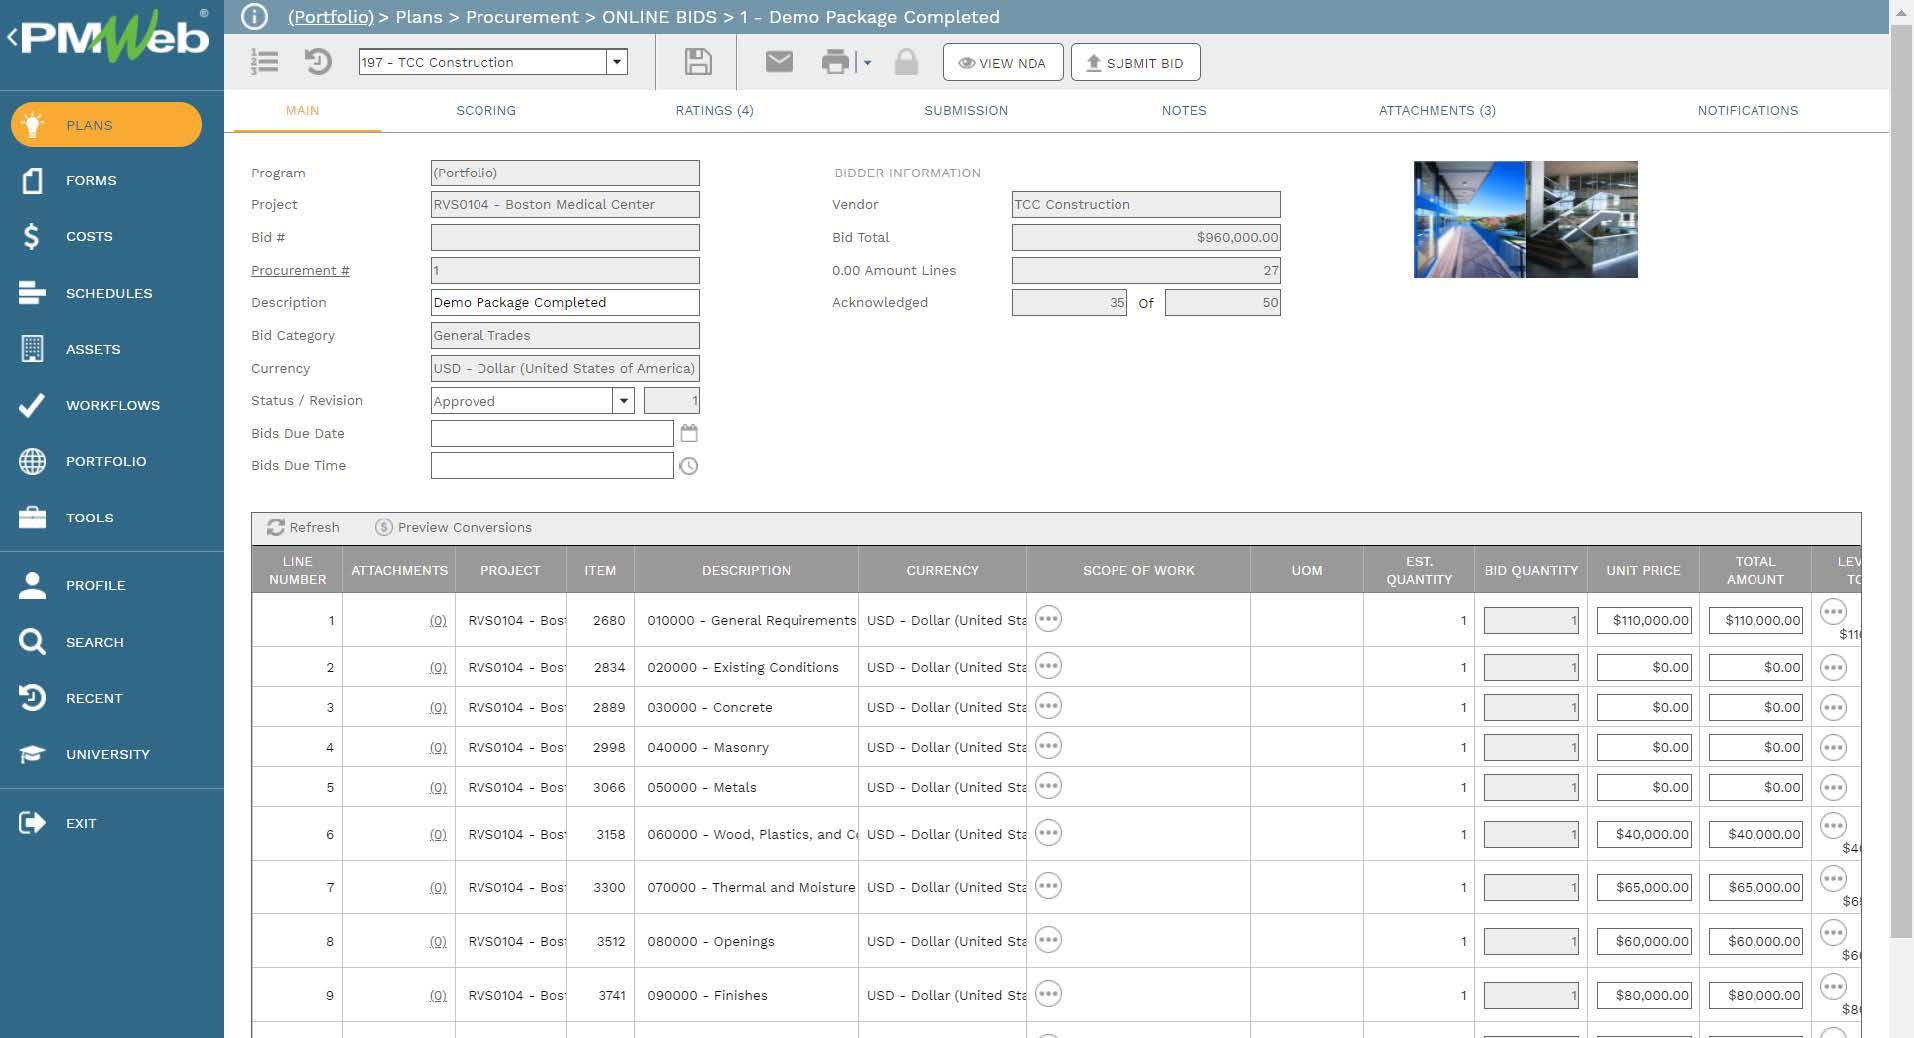Switch to the Notifications tab

coord(1748,111)
